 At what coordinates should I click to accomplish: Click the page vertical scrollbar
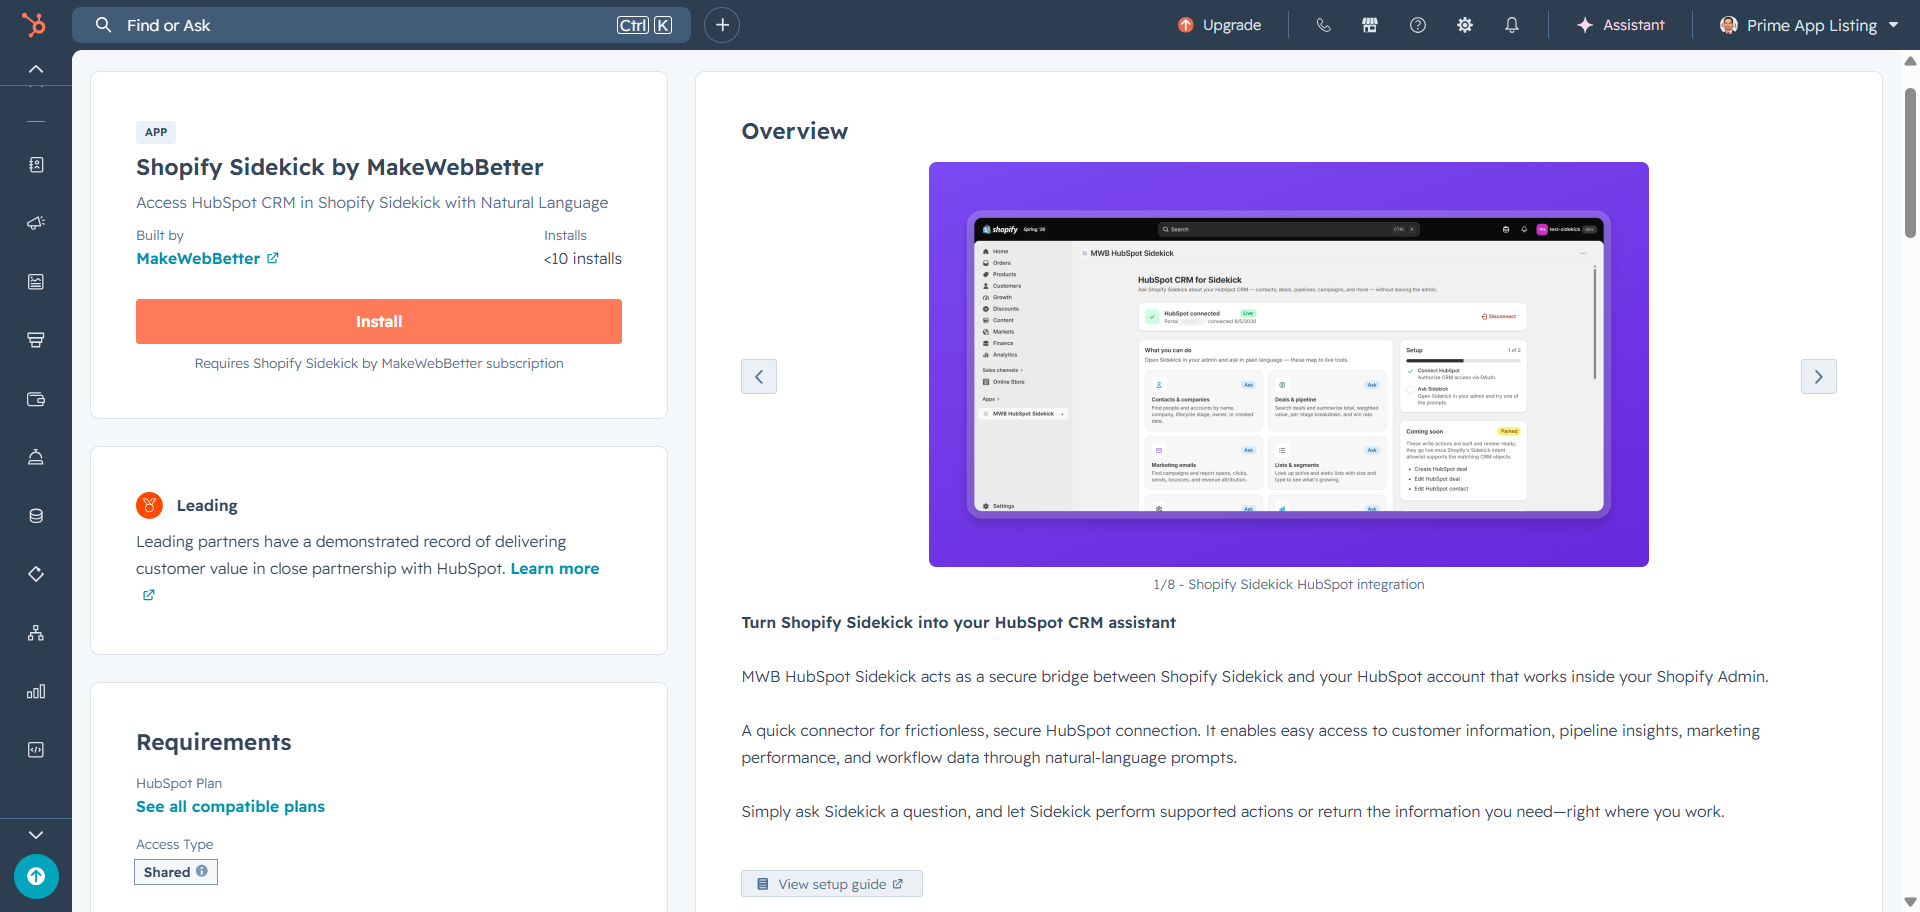coord(1910,163)
